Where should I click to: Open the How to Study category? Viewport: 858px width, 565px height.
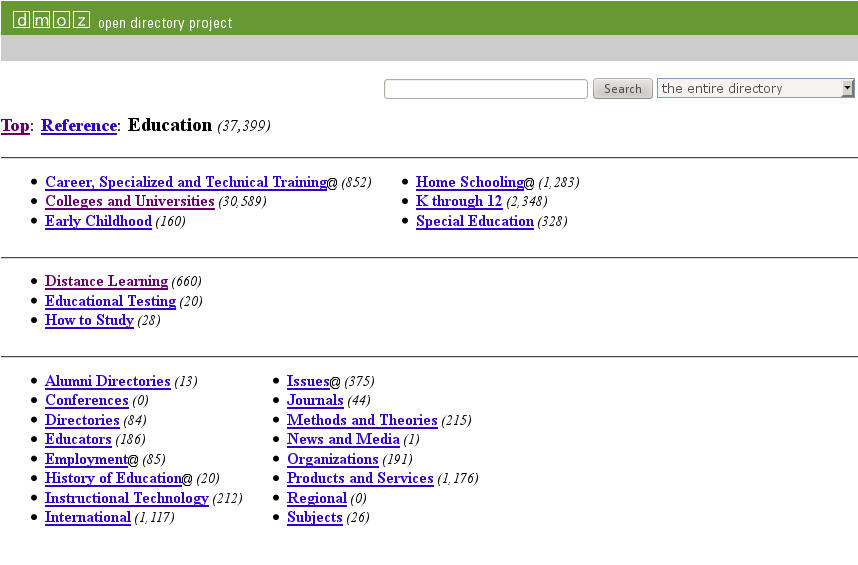pyautogui.click(x=89, y=321)
